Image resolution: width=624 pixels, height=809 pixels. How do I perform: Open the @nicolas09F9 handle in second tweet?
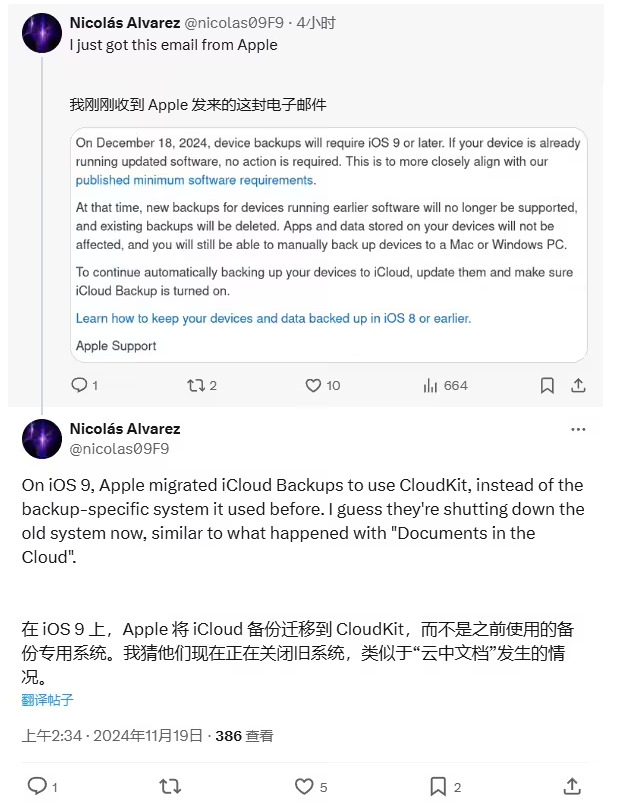(119, 448)
